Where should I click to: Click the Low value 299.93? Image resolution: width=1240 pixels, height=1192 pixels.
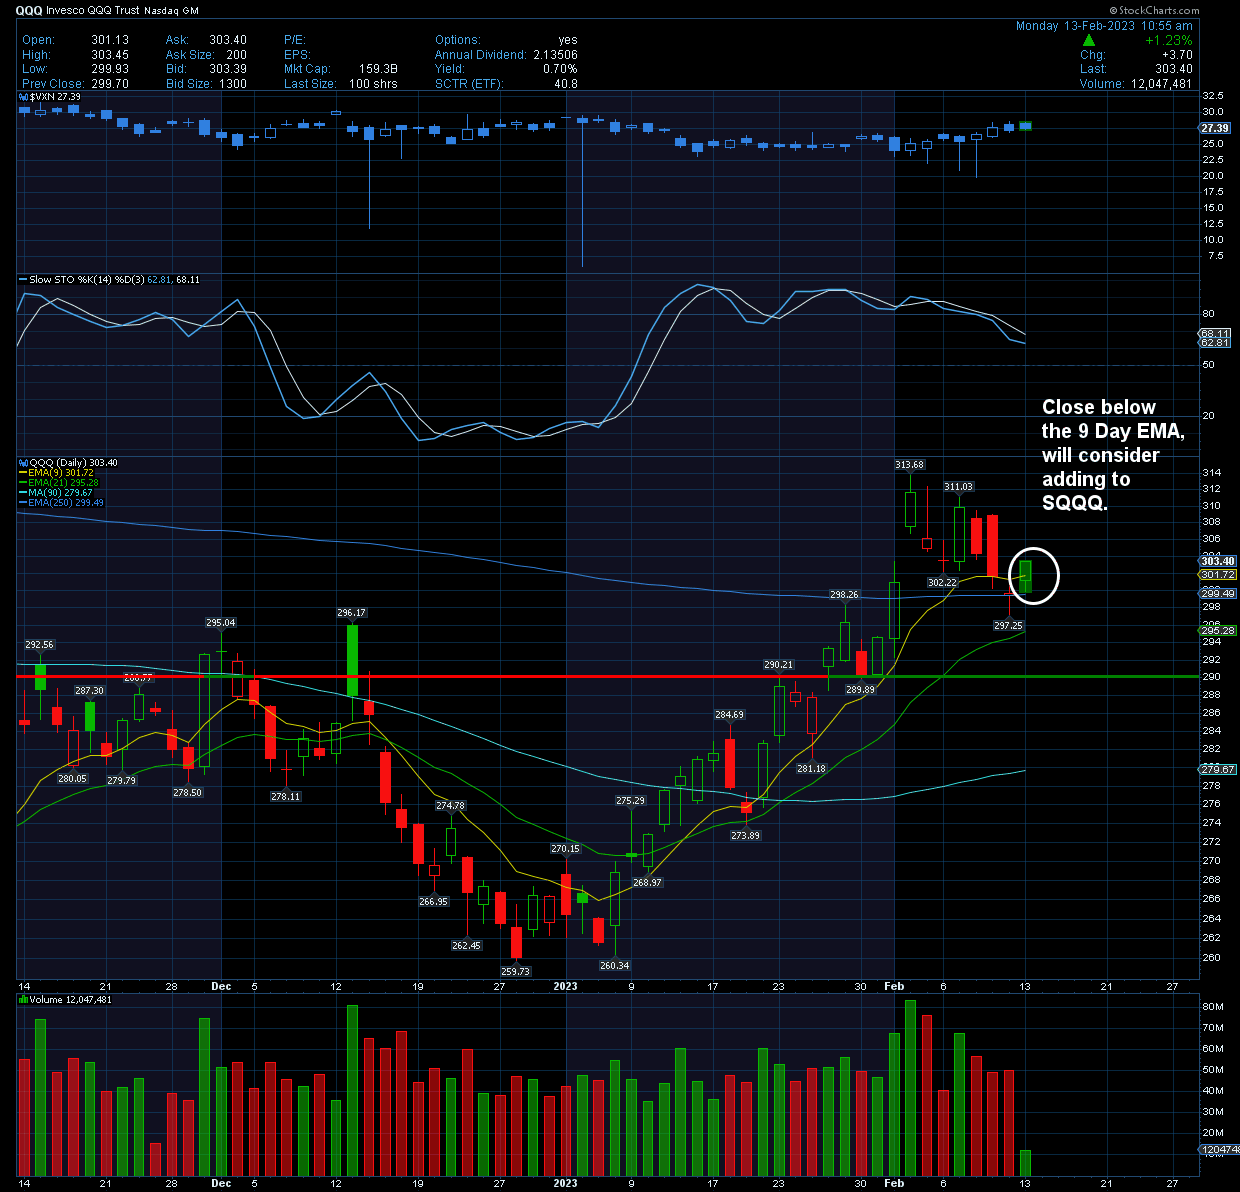[x=110, y=69]
